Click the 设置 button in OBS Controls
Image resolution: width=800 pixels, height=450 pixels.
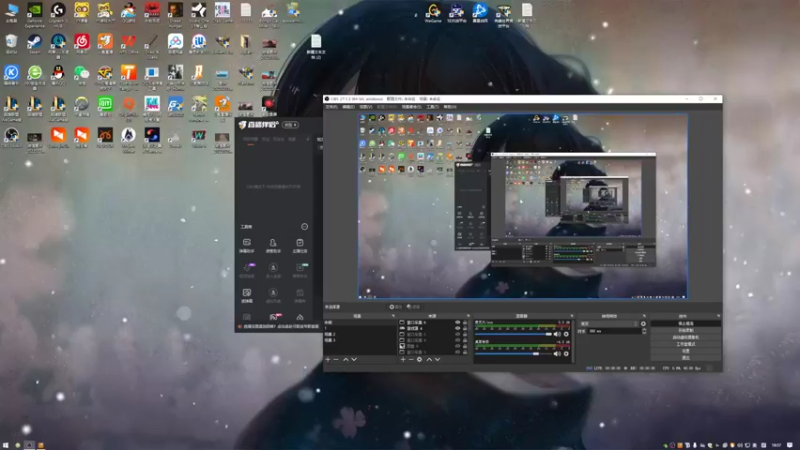[x=686, y=351]
